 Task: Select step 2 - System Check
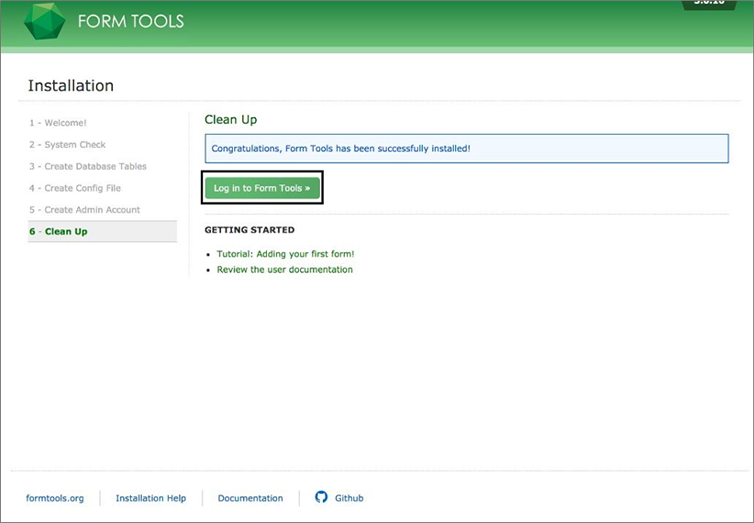coord(67,145)
